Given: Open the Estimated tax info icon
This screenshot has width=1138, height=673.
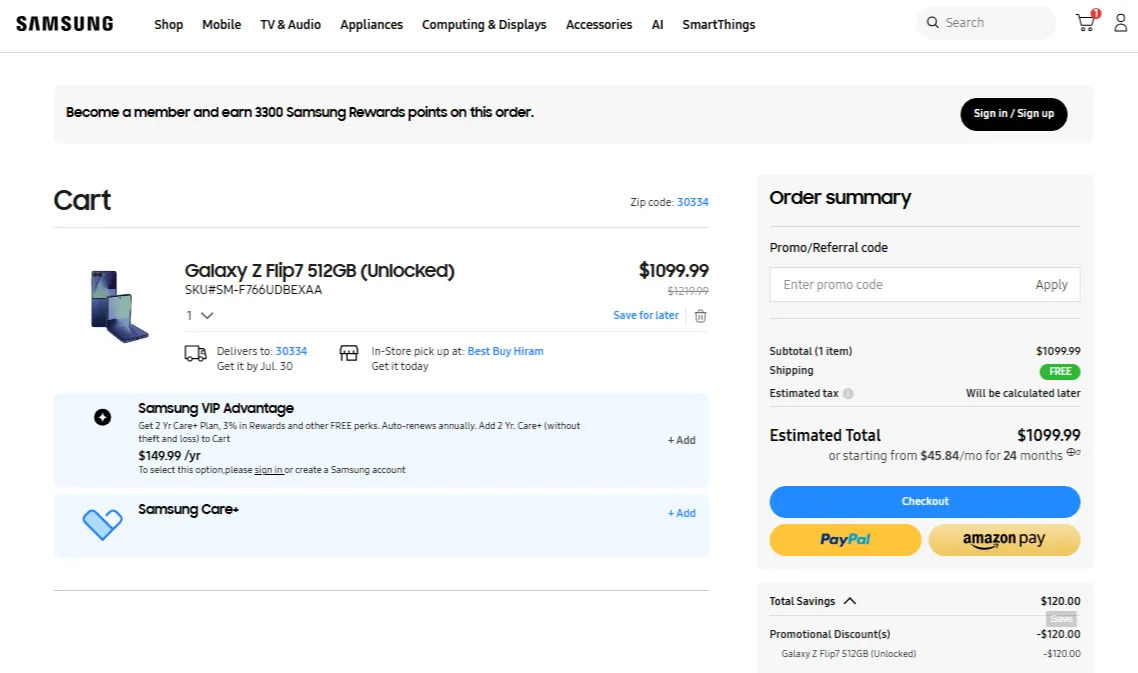Looking at the screenshot, I should [848, 393].
